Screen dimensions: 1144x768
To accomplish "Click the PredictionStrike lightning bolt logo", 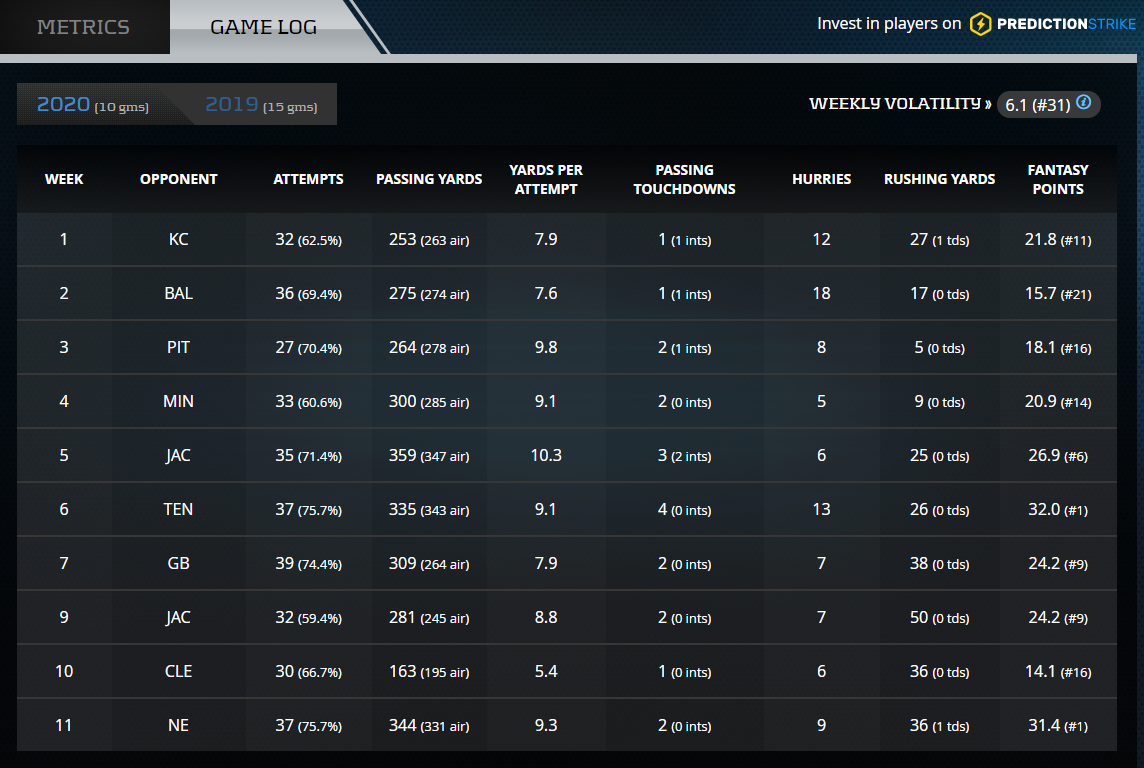I will point(981,24).
